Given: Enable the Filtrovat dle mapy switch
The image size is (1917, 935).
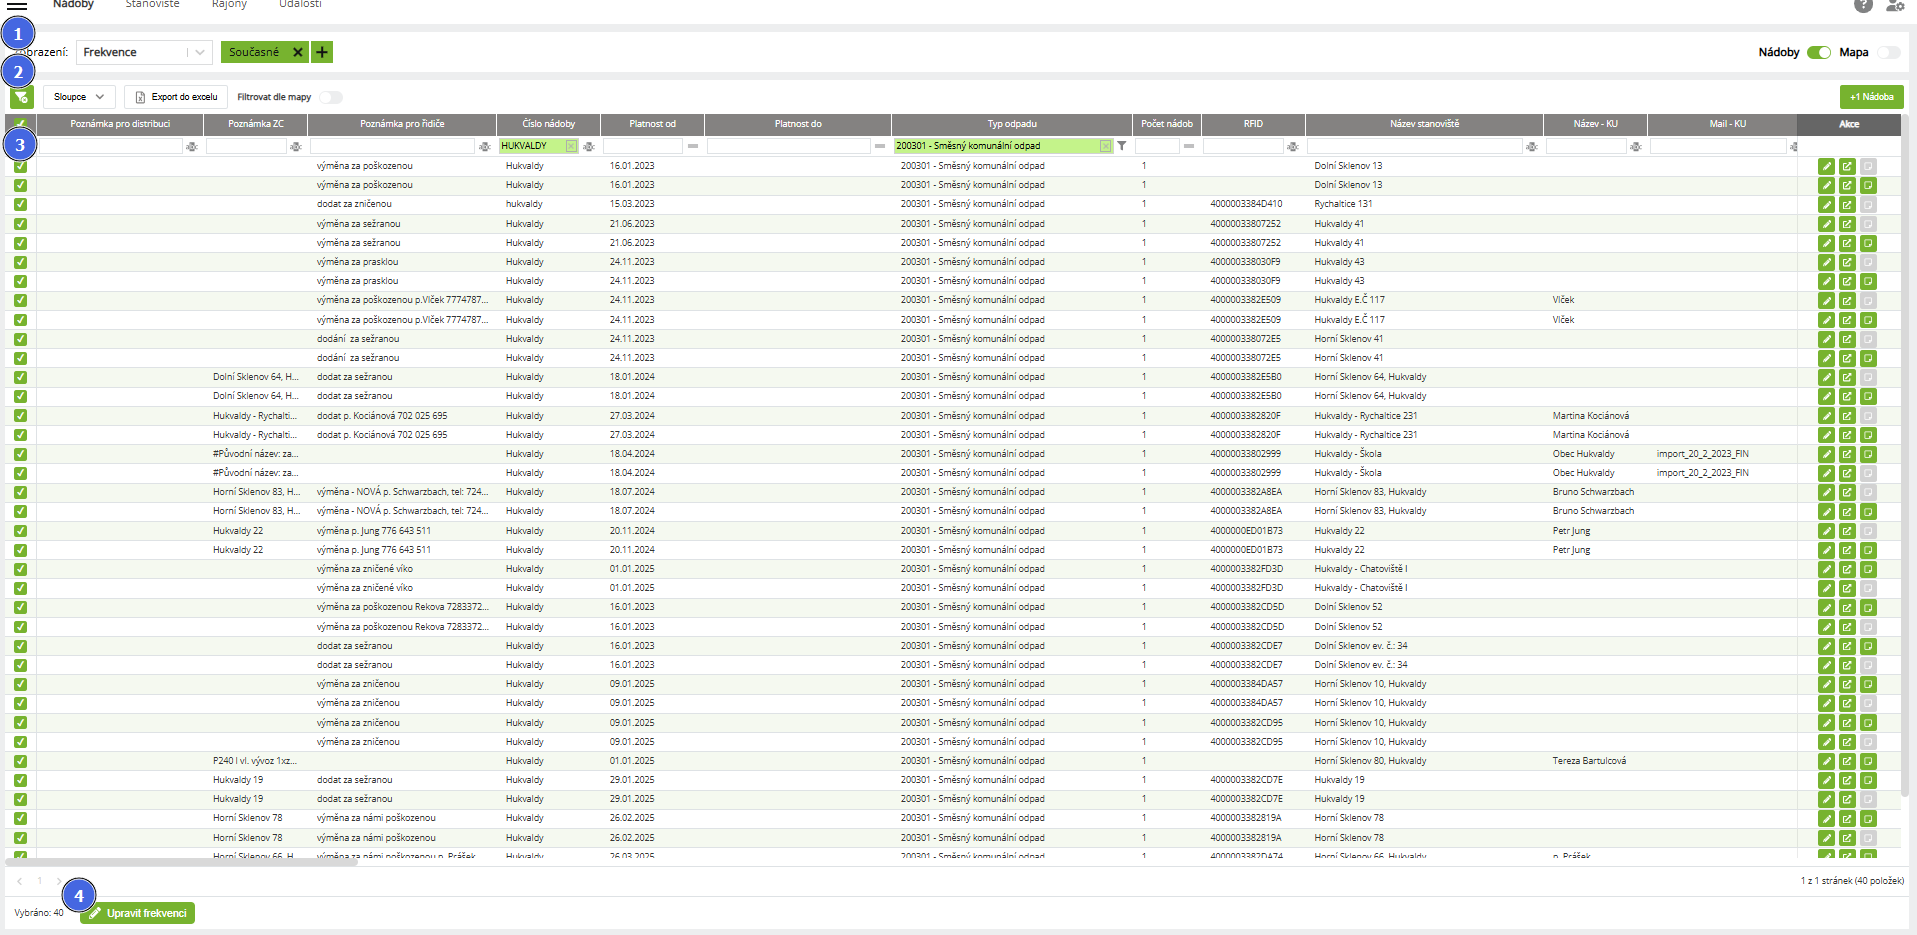Looking at the screenshot, I should point(331,97).
